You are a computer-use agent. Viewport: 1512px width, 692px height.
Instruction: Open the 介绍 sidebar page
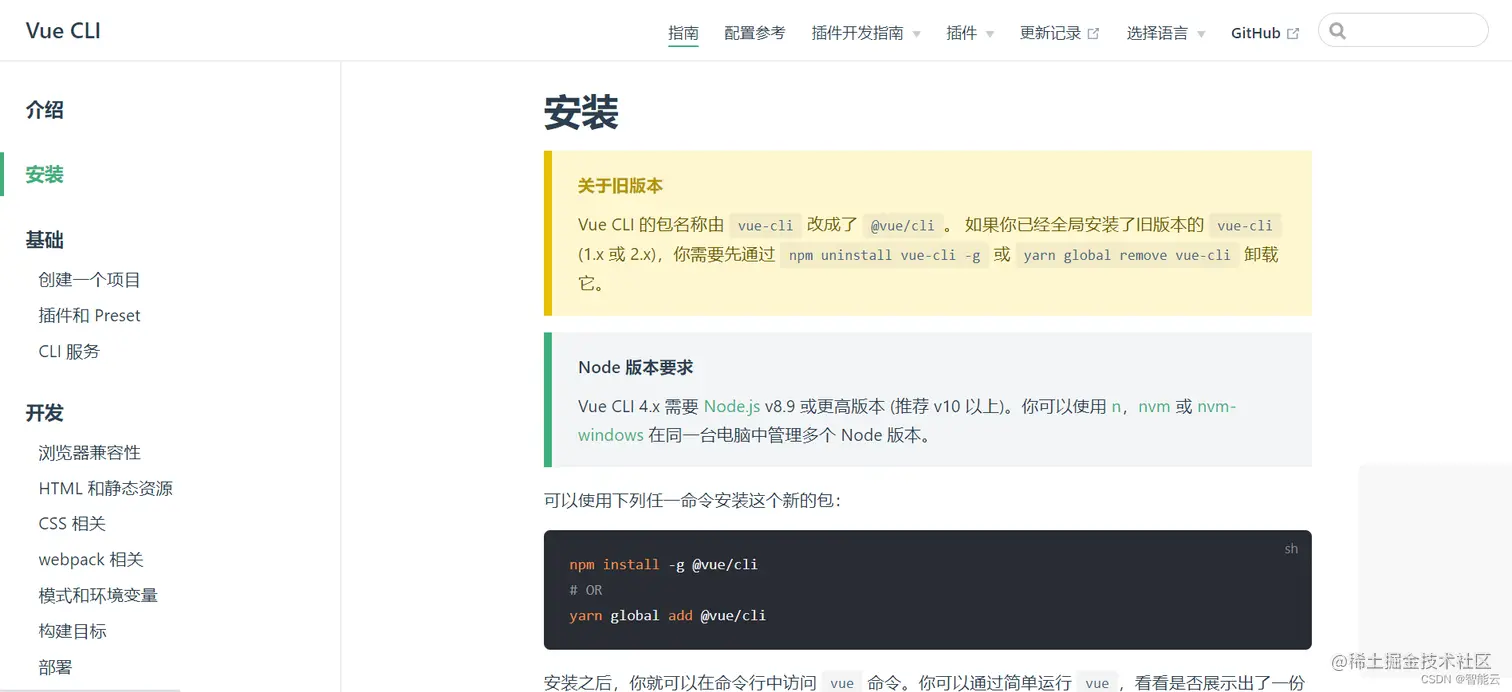[x=44, y=110]
